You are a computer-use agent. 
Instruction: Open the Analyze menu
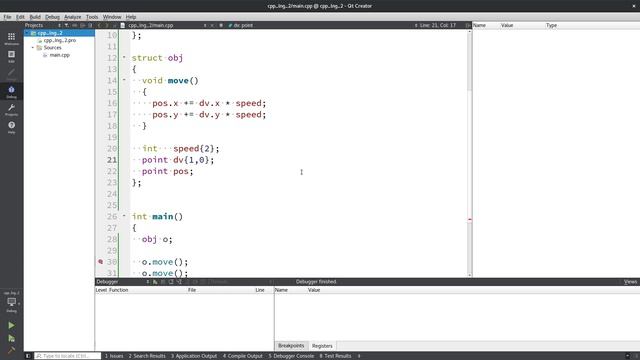[x=73, y=17]
